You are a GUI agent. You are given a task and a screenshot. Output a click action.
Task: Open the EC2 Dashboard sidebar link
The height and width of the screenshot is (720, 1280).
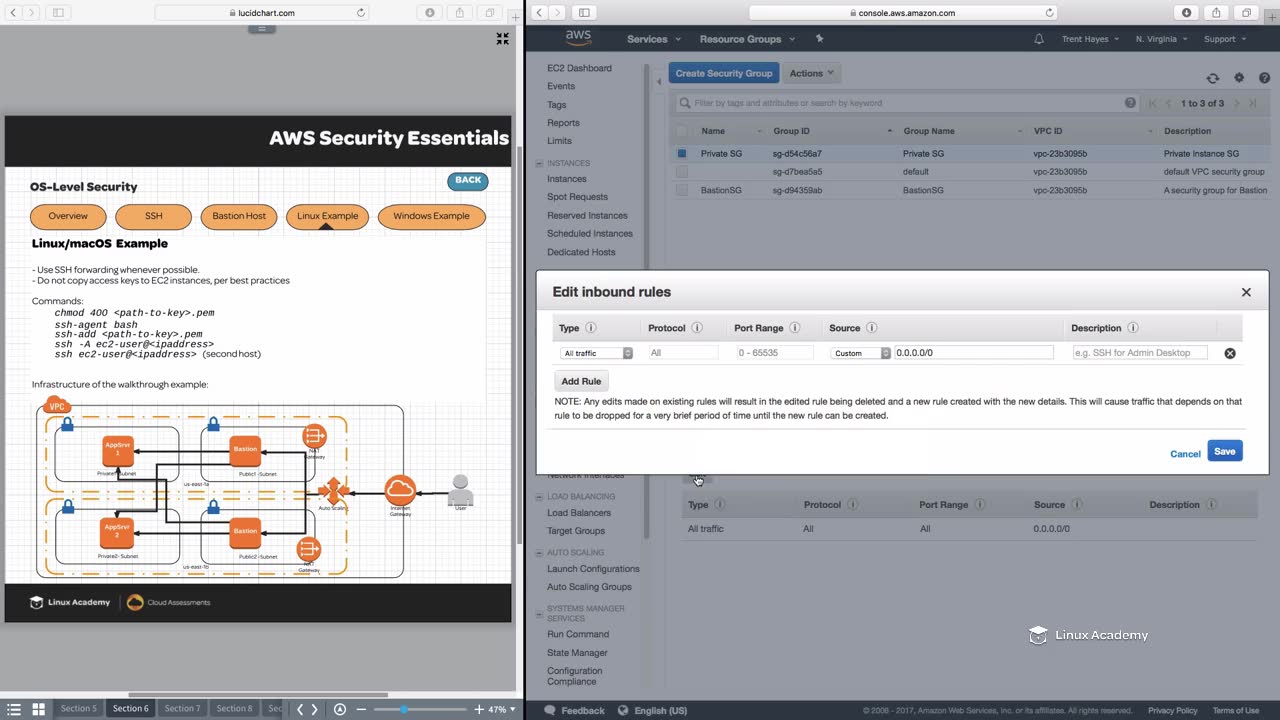click(x=579, y=68)
